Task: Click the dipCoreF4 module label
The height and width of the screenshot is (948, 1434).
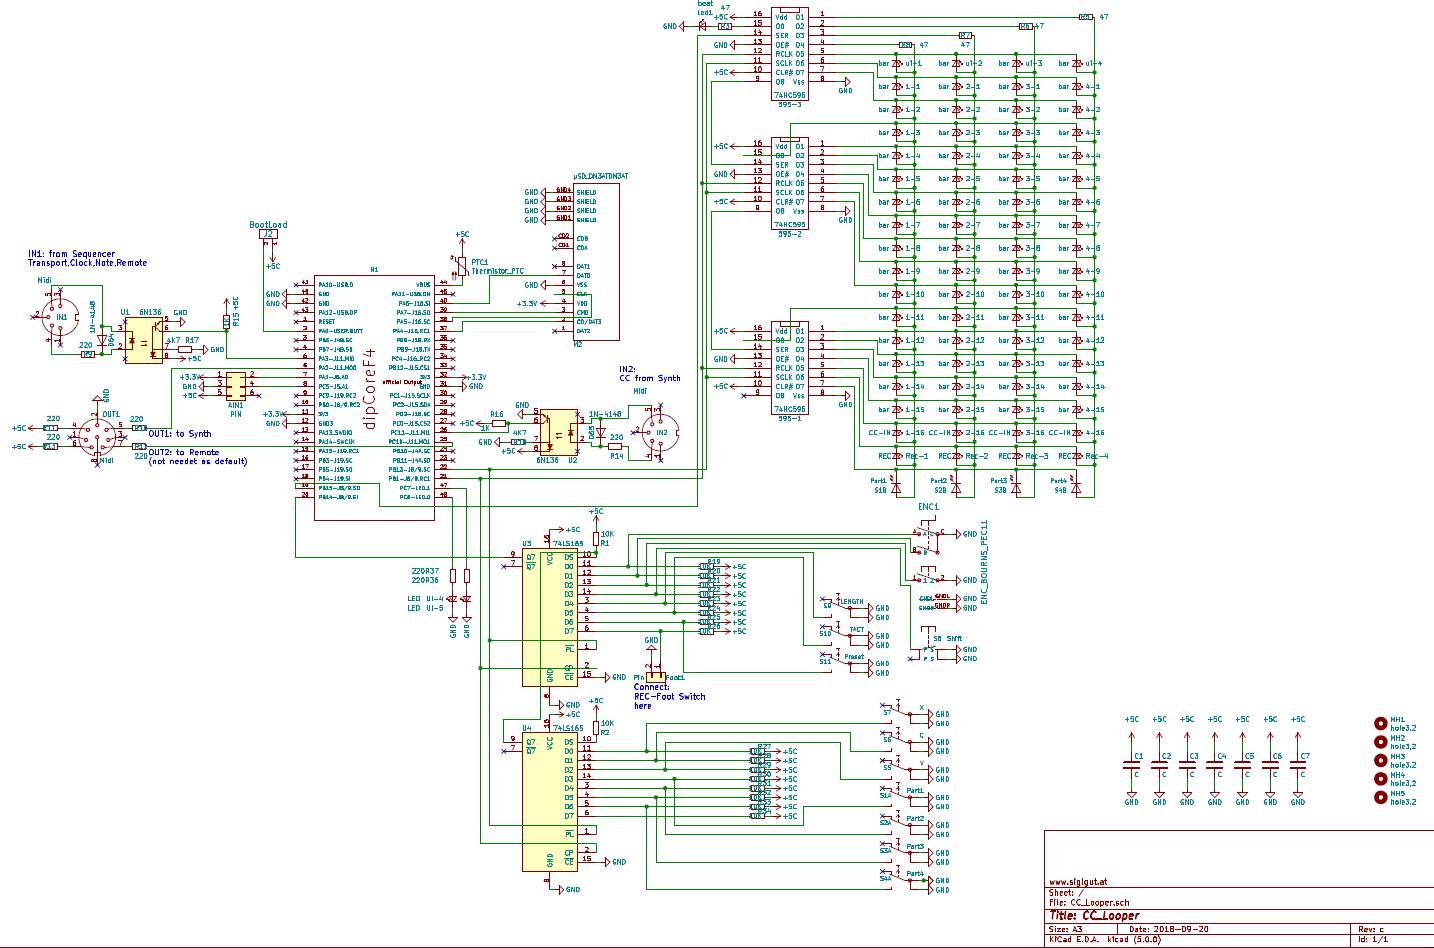Action: pos(370,388)
